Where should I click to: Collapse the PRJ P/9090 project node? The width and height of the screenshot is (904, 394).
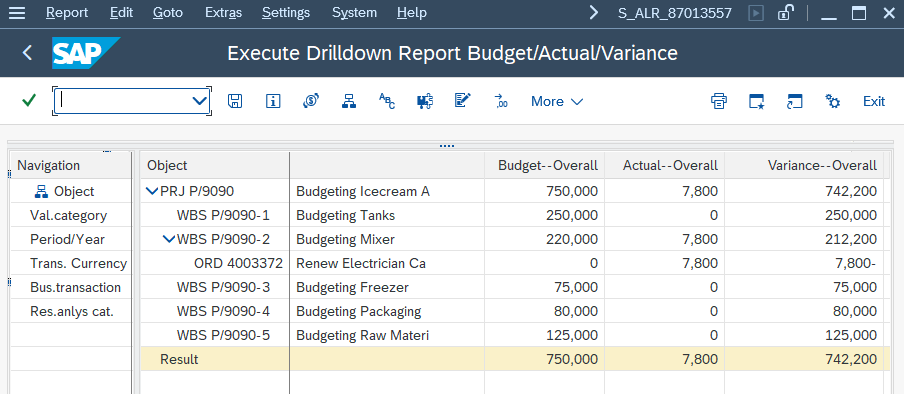[152, 192]
